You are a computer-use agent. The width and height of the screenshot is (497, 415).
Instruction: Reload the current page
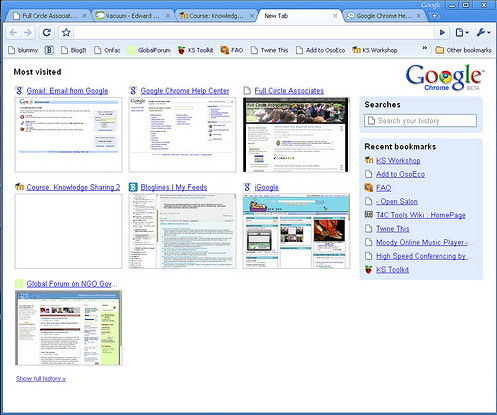(47, 32)
